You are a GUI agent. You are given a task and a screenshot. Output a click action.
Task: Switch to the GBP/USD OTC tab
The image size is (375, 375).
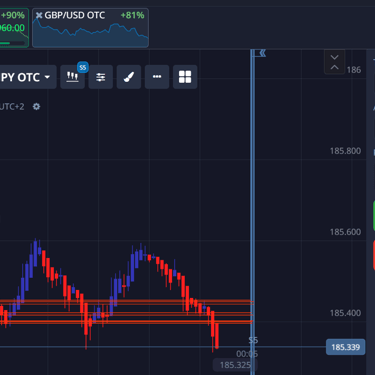point(90,28)
